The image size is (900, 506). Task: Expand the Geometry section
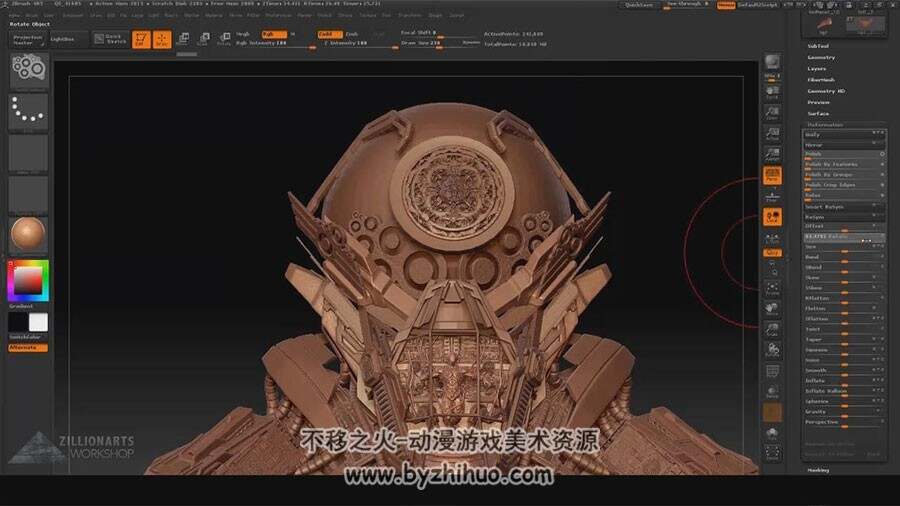pos(821,57)
